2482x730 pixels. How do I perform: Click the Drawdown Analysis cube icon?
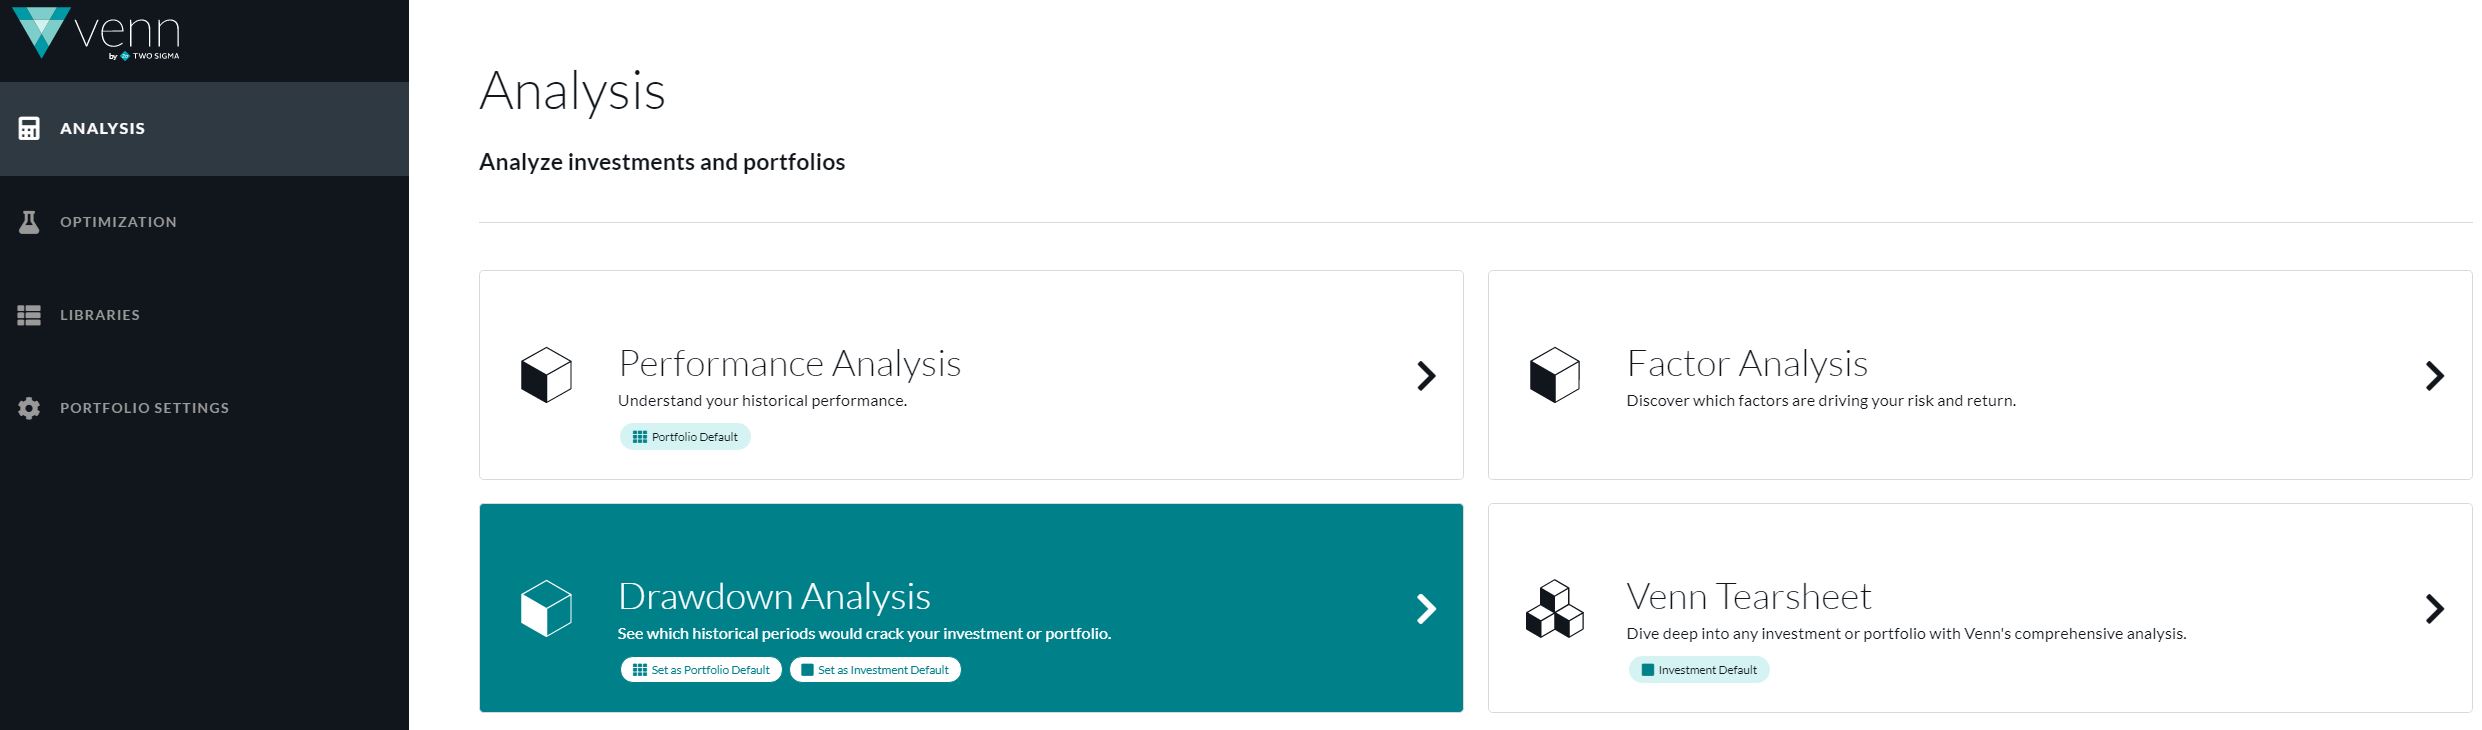(546, 608)
